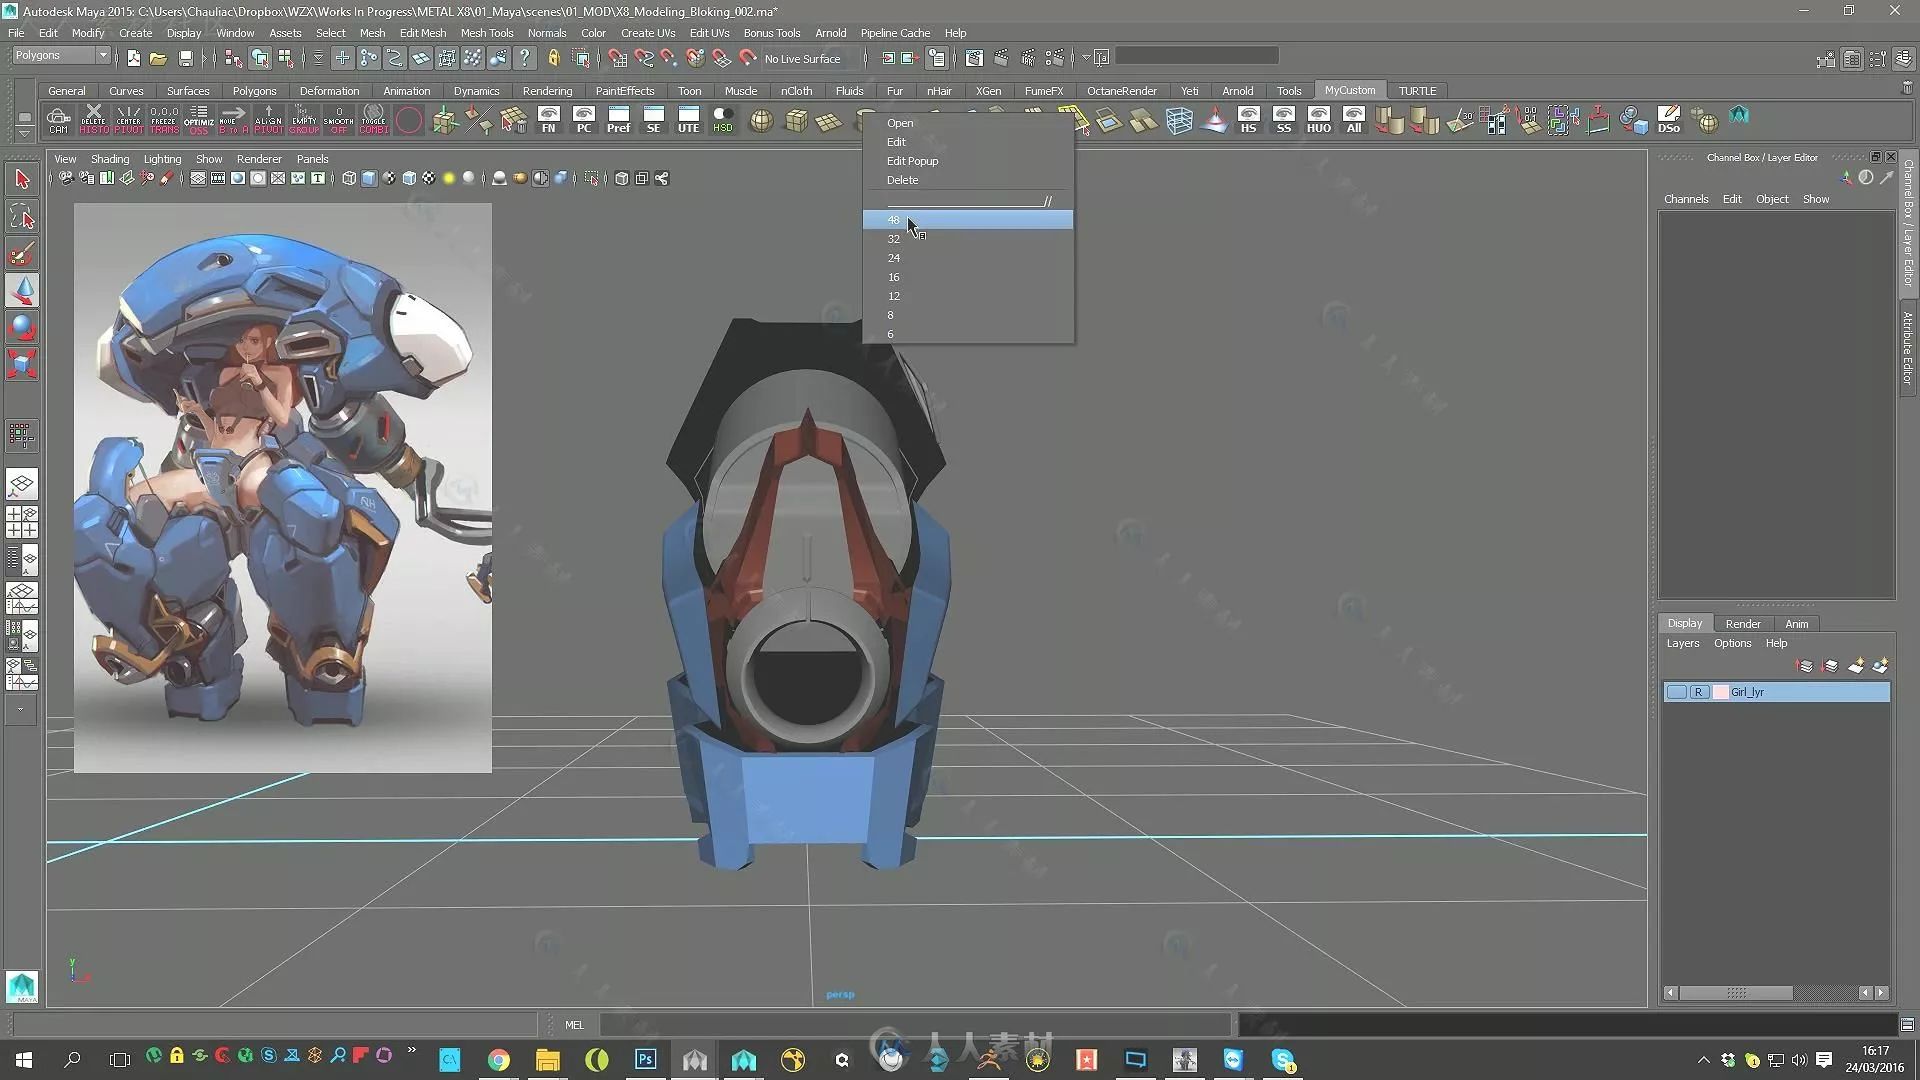The height and width of the screenshot is (1080, 1920).
Task: Toggle lock selection padlock icon
Action: tap(553, 59)
